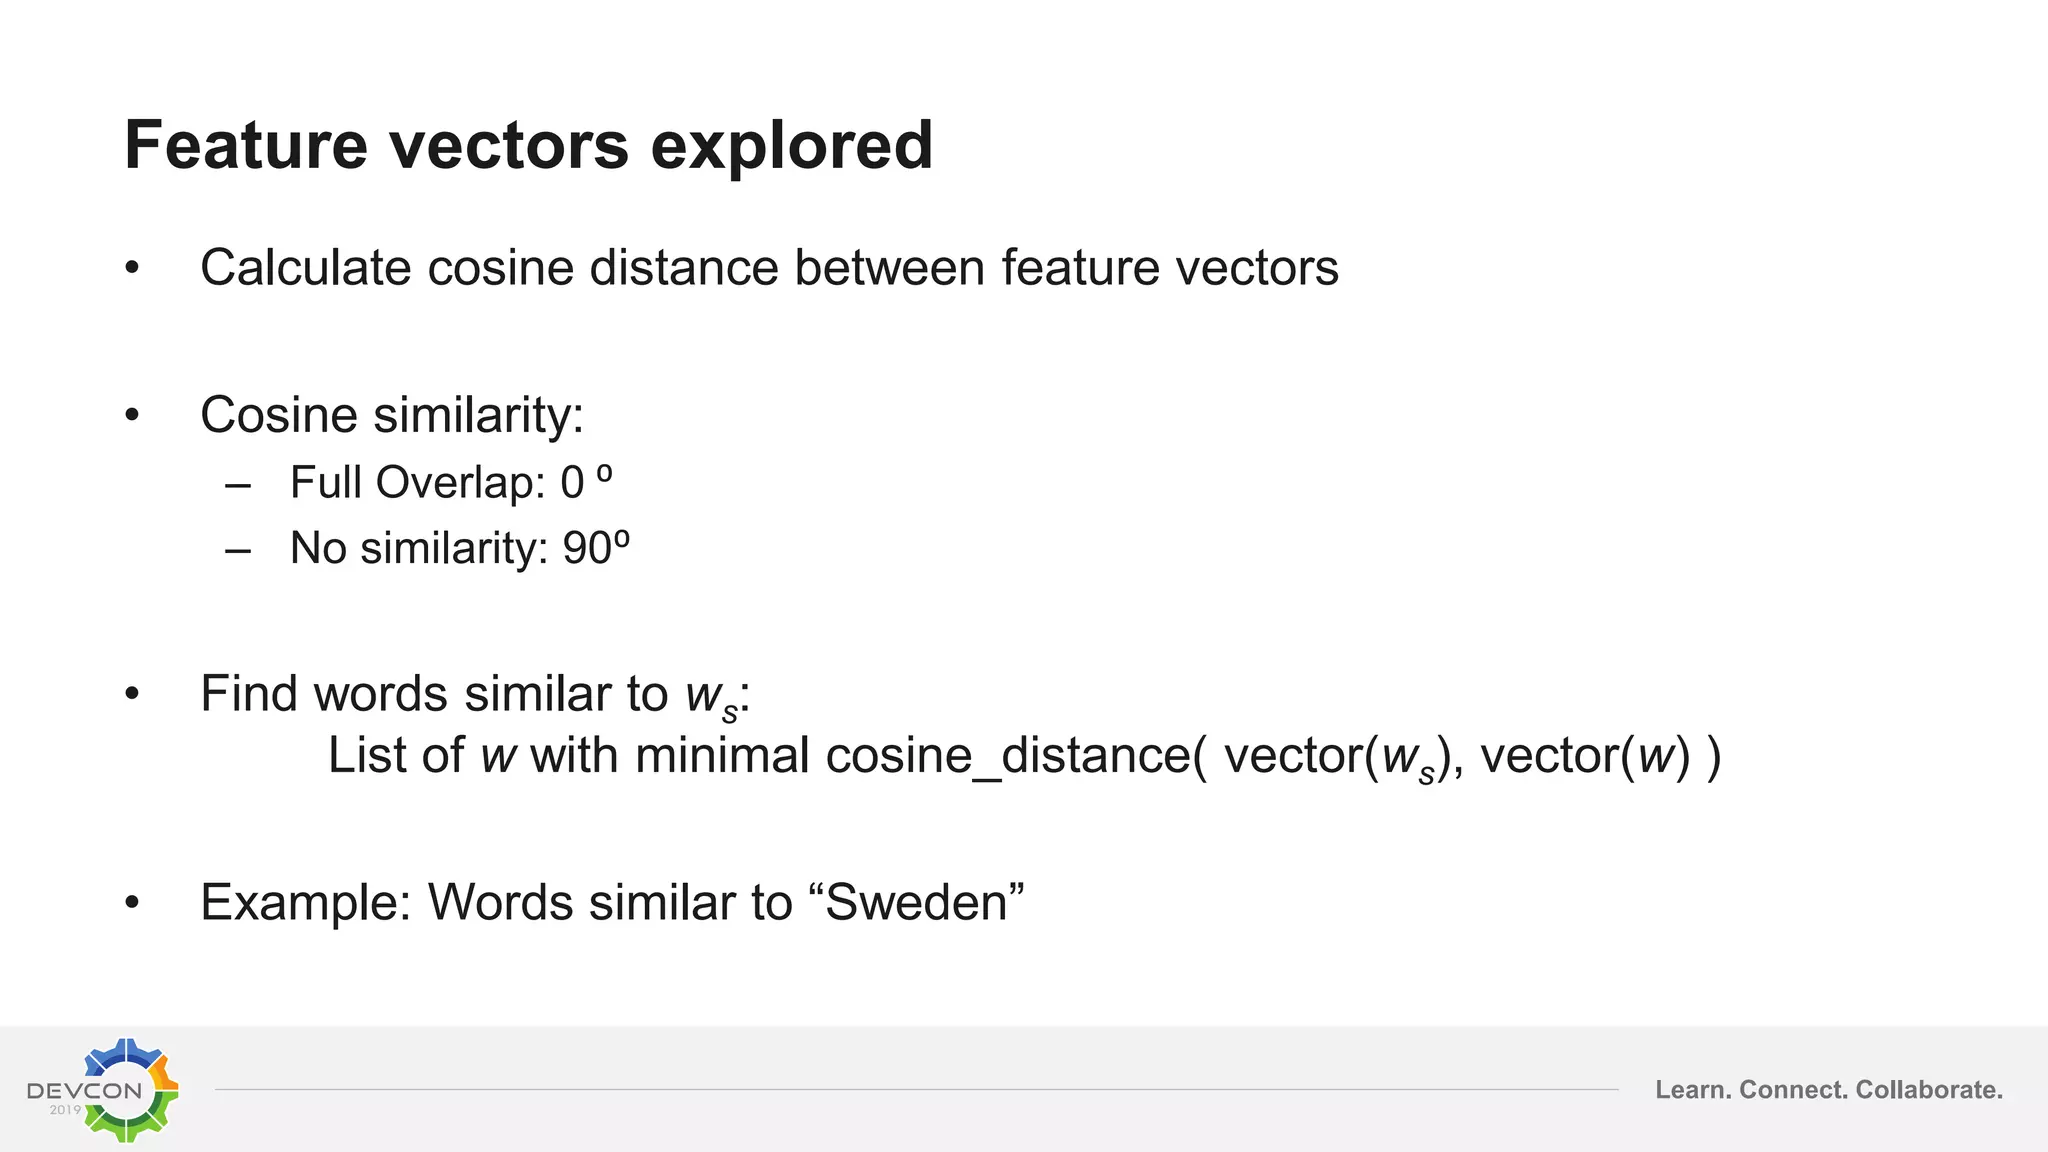The image size is (2048, 1152).
Task: Click the dash before 'Full Overlap'
Action: [x=238, y=485]
